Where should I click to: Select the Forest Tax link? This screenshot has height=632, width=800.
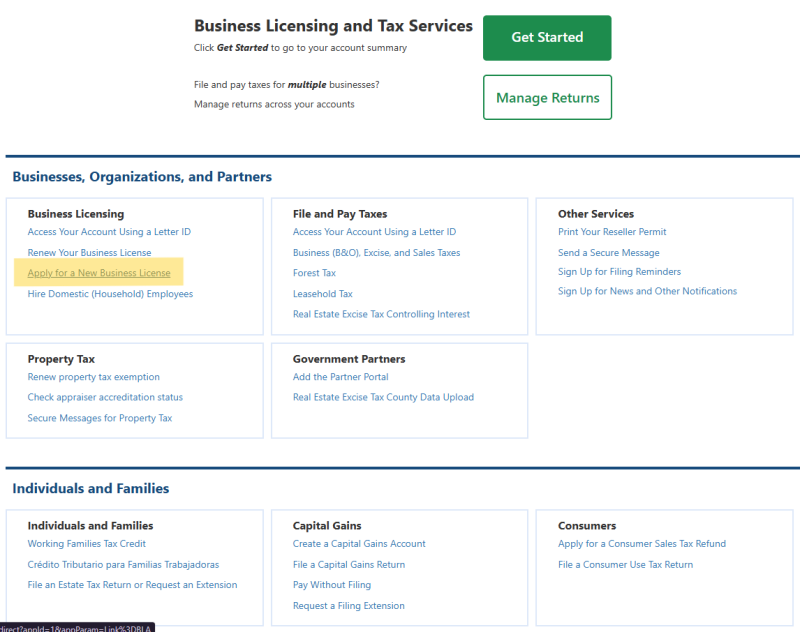(x=314, y=273)
